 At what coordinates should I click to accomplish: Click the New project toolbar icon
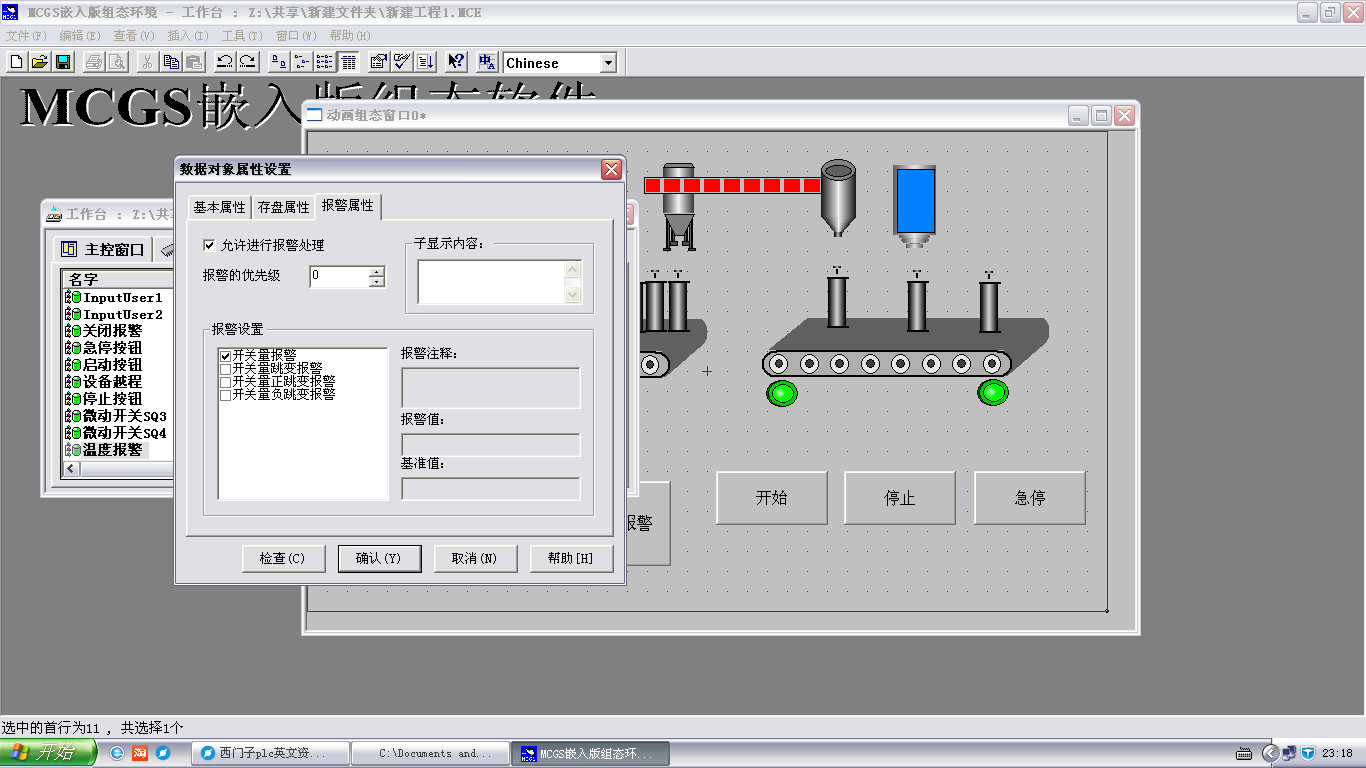[16, 62]
